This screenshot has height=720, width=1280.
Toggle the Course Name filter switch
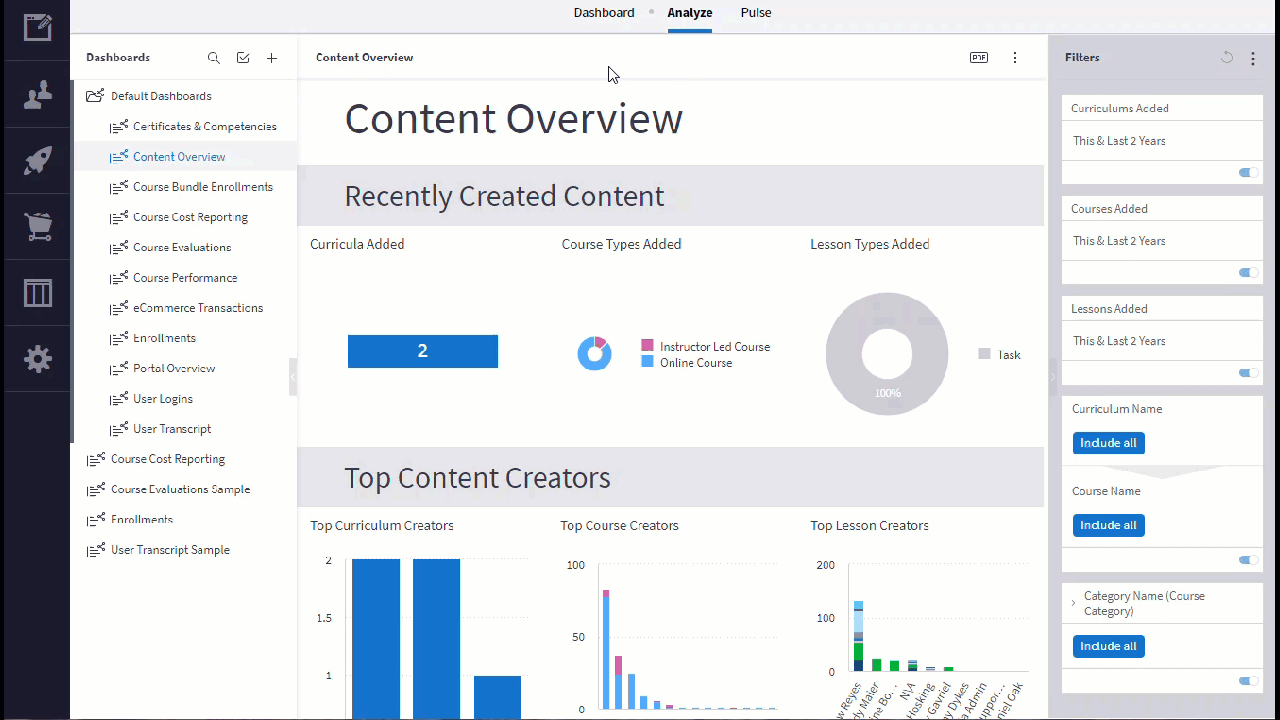pos(1248,560)
